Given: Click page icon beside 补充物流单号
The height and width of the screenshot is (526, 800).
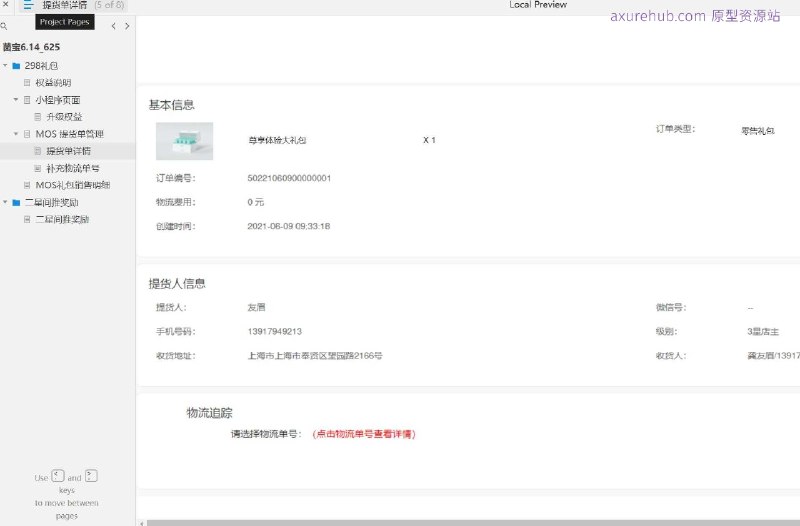Looking at the screenshot, I should point(38,168).
